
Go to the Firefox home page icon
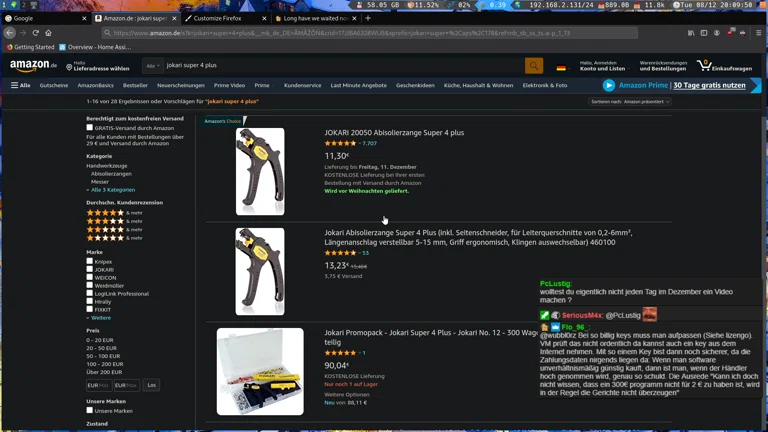point(48,33)
